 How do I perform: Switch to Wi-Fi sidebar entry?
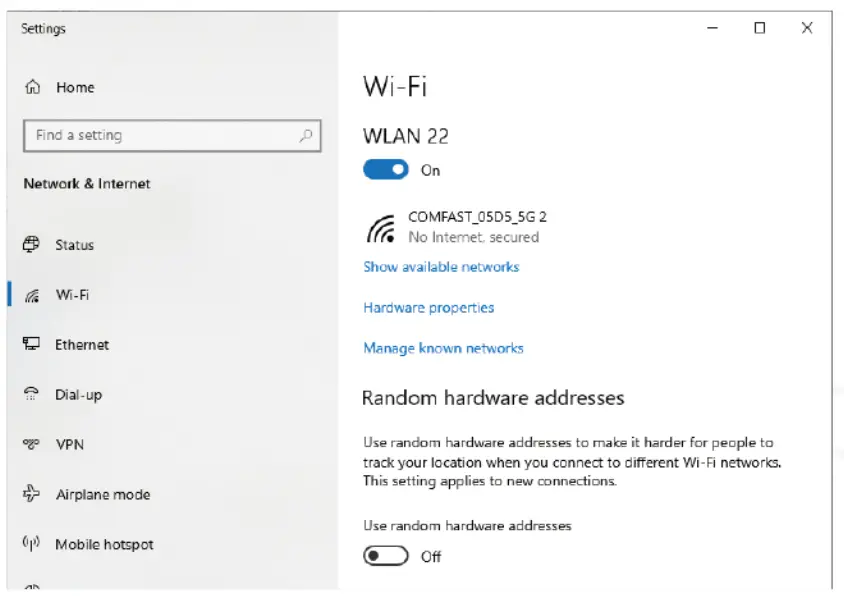coord(74,295)
